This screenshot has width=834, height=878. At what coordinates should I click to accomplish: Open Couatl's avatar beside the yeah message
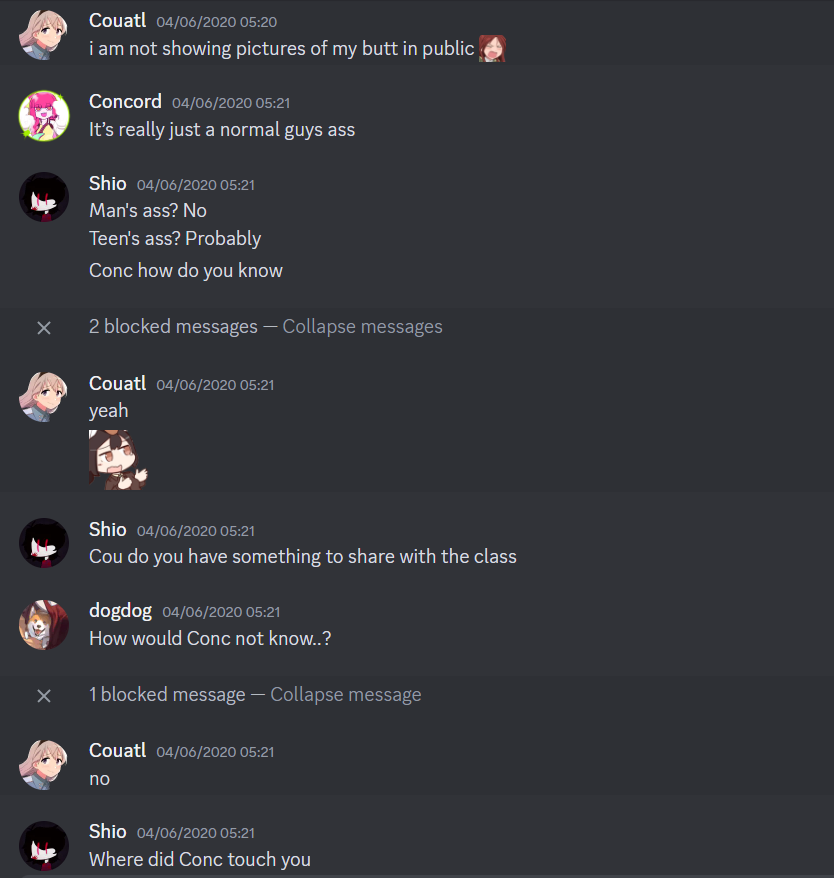[44, 397]
